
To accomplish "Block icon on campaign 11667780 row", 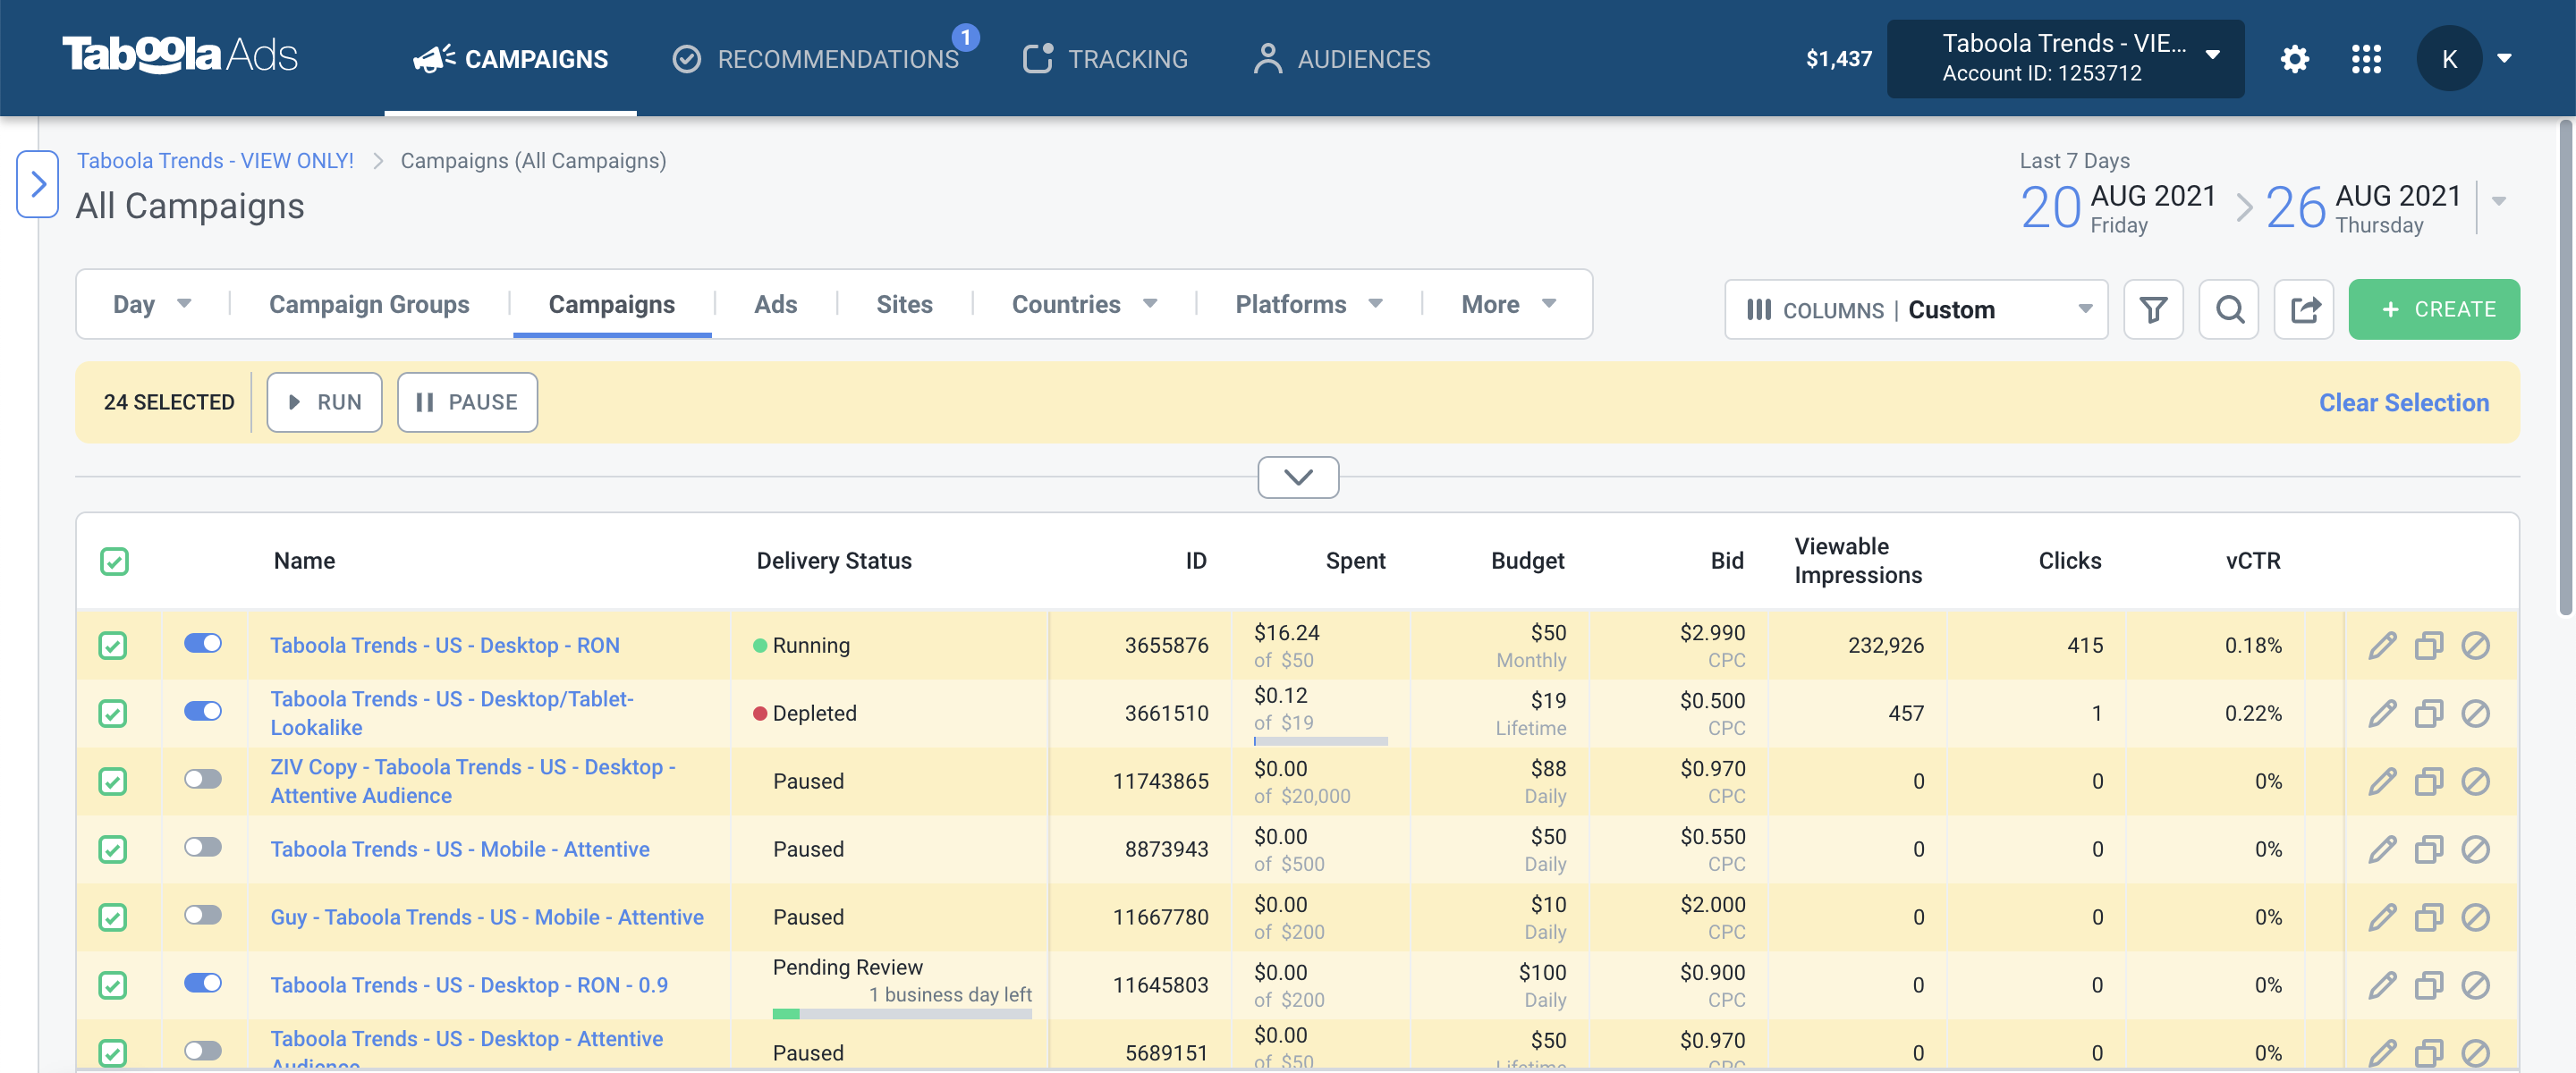I will point(2475,917).
